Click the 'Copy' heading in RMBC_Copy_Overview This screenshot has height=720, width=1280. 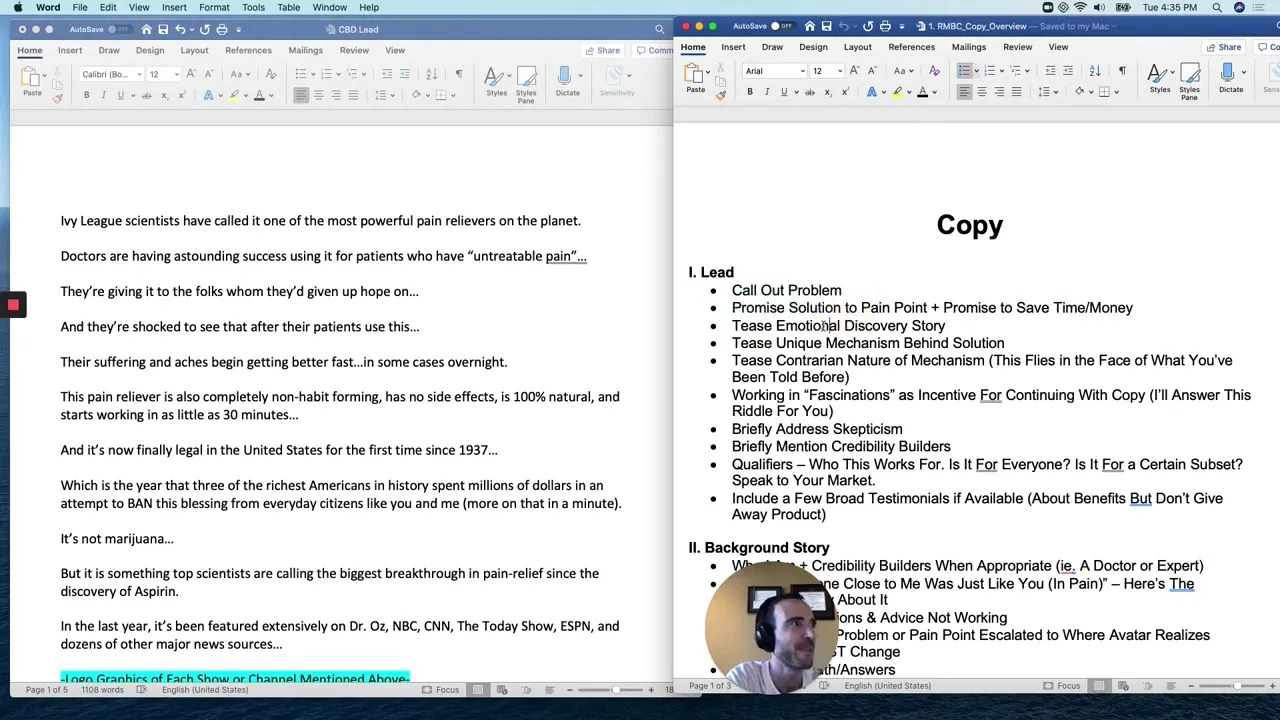(969, 225)
